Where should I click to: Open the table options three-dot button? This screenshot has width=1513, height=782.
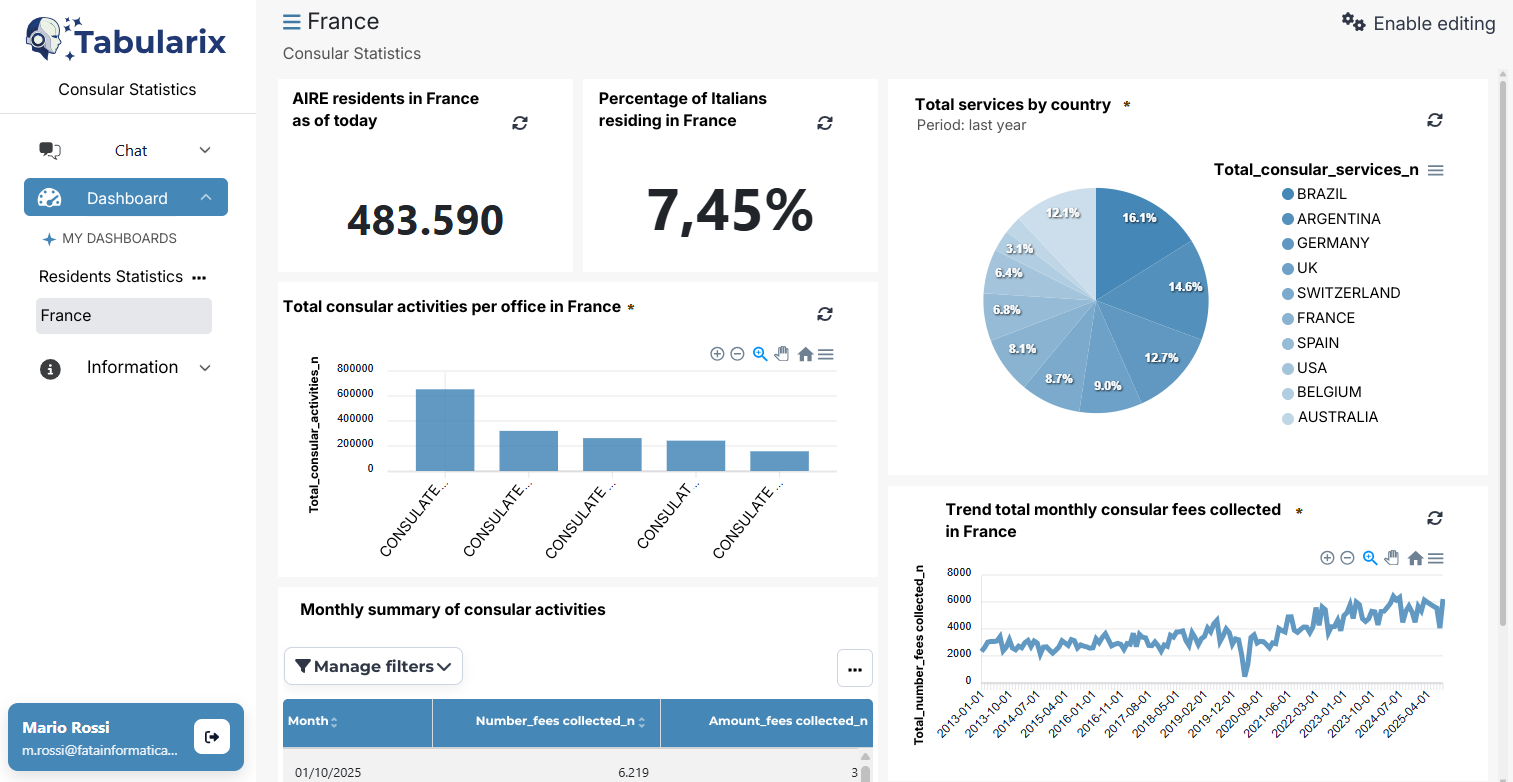click(x=854, y=669)
